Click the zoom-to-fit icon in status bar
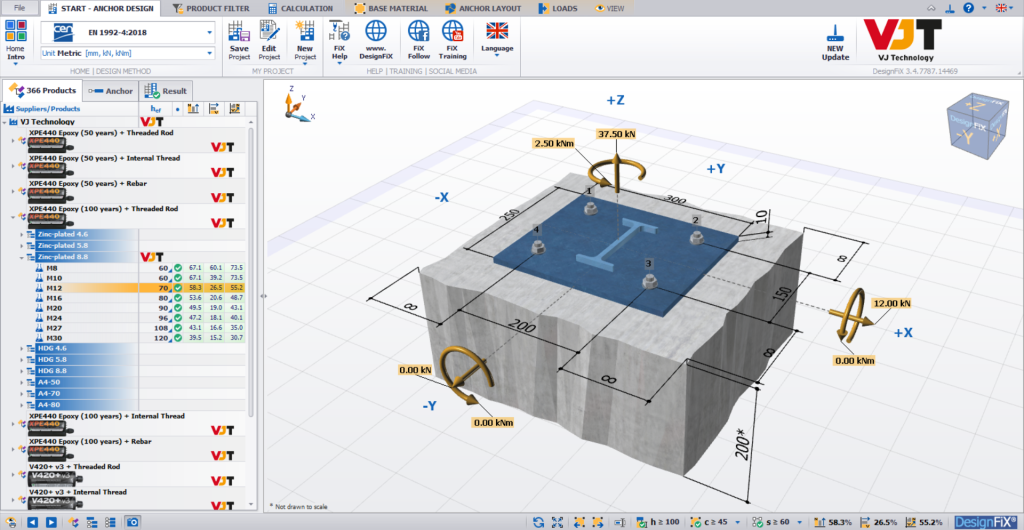 557,522
